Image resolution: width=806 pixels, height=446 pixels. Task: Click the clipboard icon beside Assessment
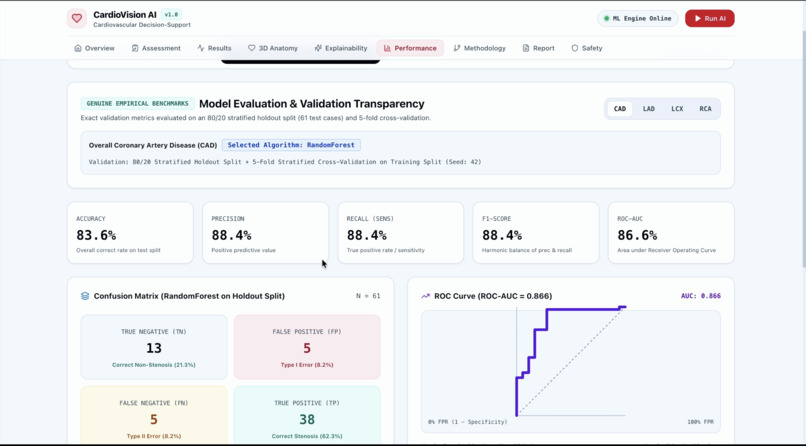tap(135, 48)
